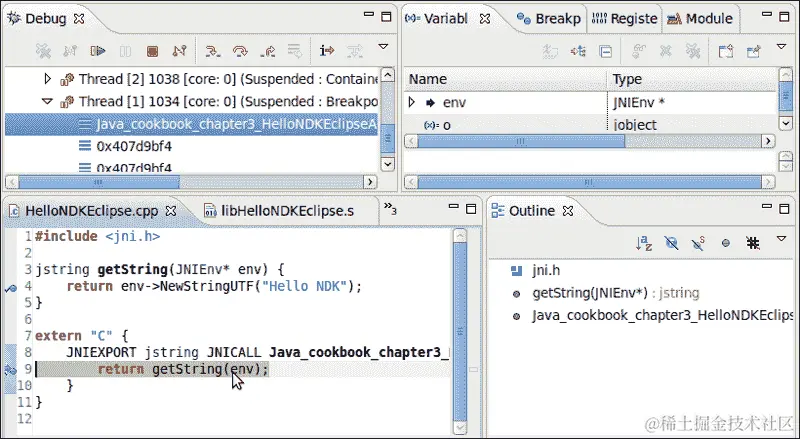Click Open New View icon in Variables toolbar
Image resolution: width=800 pixels, height=439 pixels.
coord(726,51)
